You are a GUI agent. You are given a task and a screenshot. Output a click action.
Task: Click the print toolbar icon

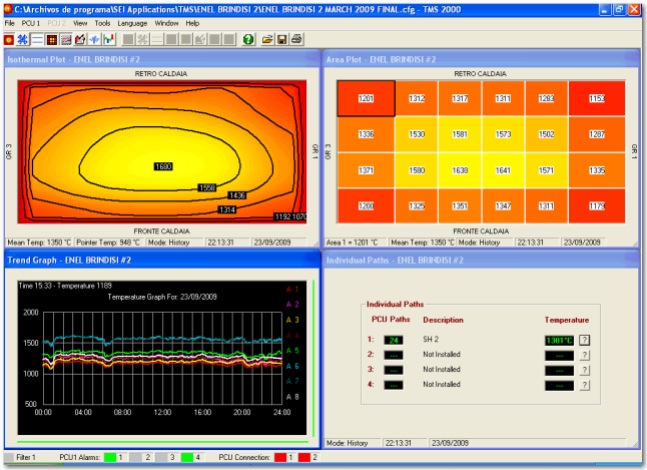click(x=296, y=39)
